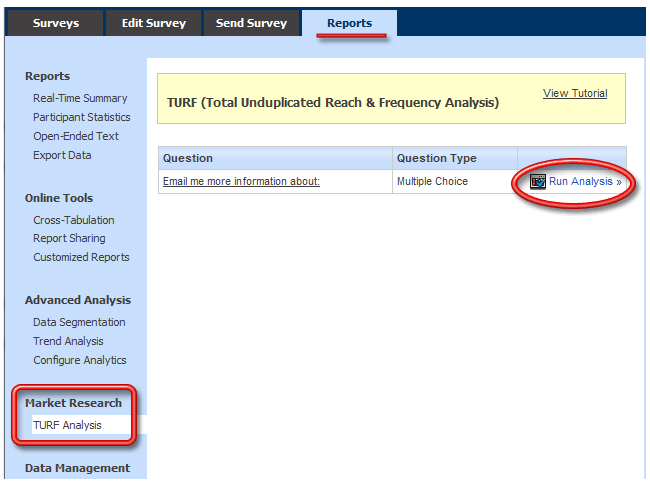Open 'Email me more information about:' question
This screenshot has height=484, width=650.
point(241,182)
